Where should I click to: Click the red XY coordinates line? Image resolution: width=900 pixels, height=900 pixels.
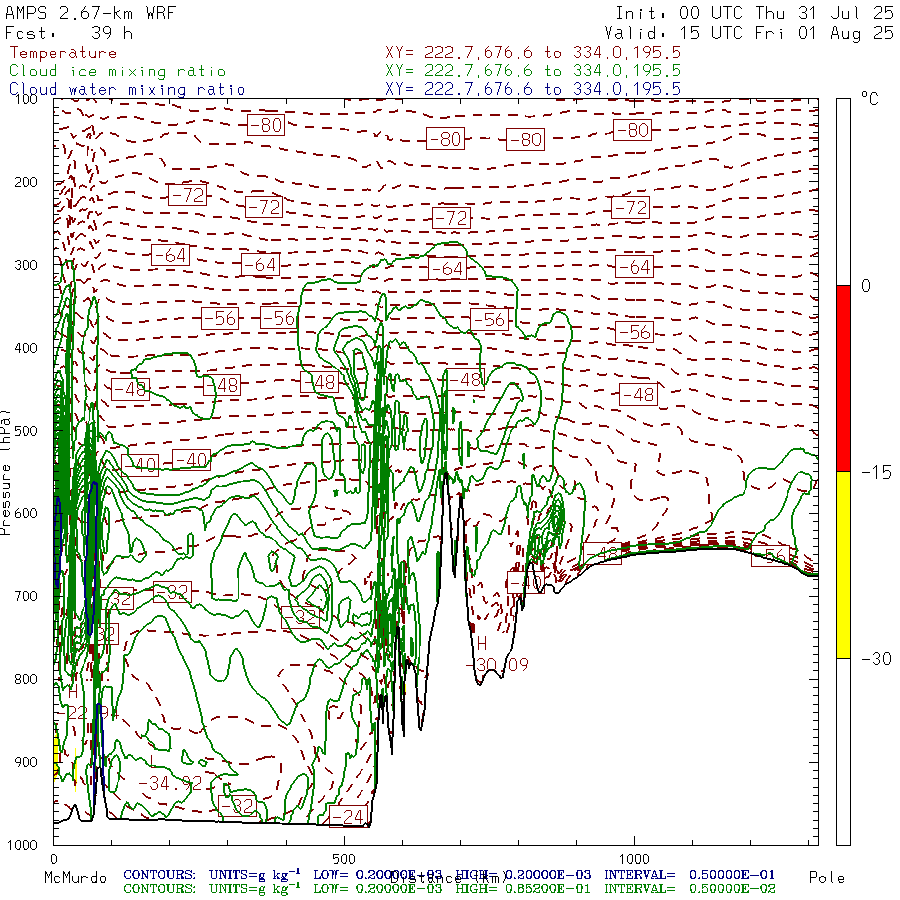tap(533, 53)
